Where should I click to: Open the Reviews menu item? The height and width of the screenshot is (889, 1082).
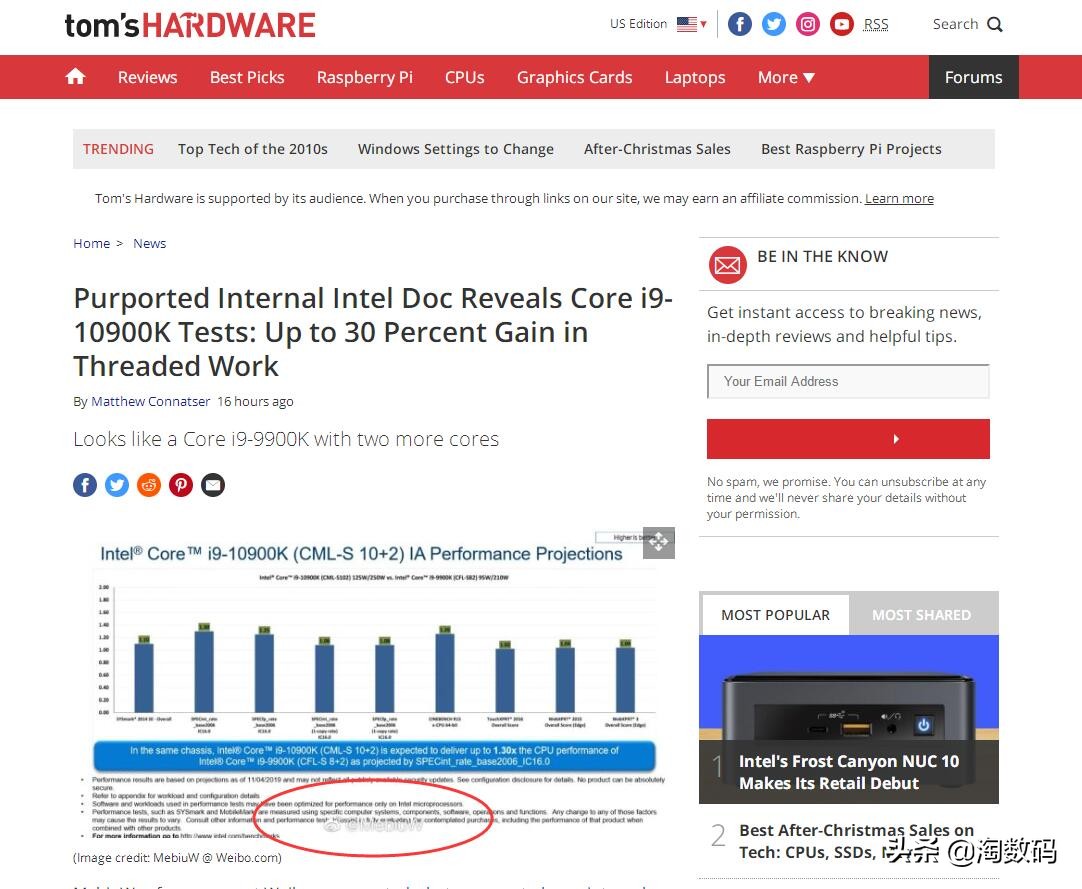click(x=148, y=77)
